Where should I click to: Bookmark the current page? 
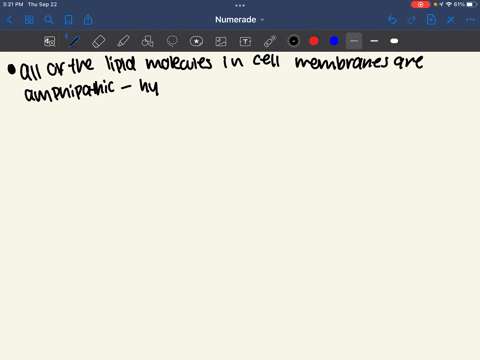68,20
